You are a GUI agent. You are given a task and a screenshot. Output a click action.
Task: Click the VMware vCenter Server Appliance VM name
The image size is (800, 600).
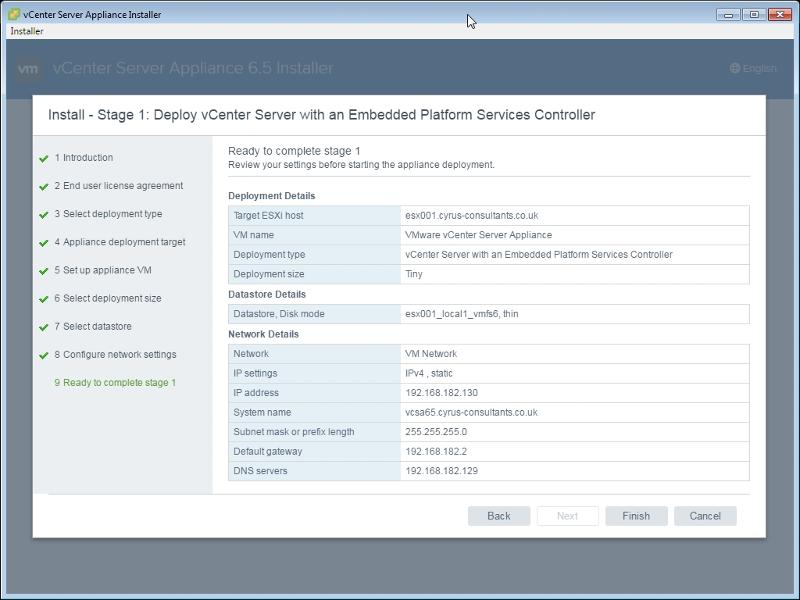coord(479,235)
